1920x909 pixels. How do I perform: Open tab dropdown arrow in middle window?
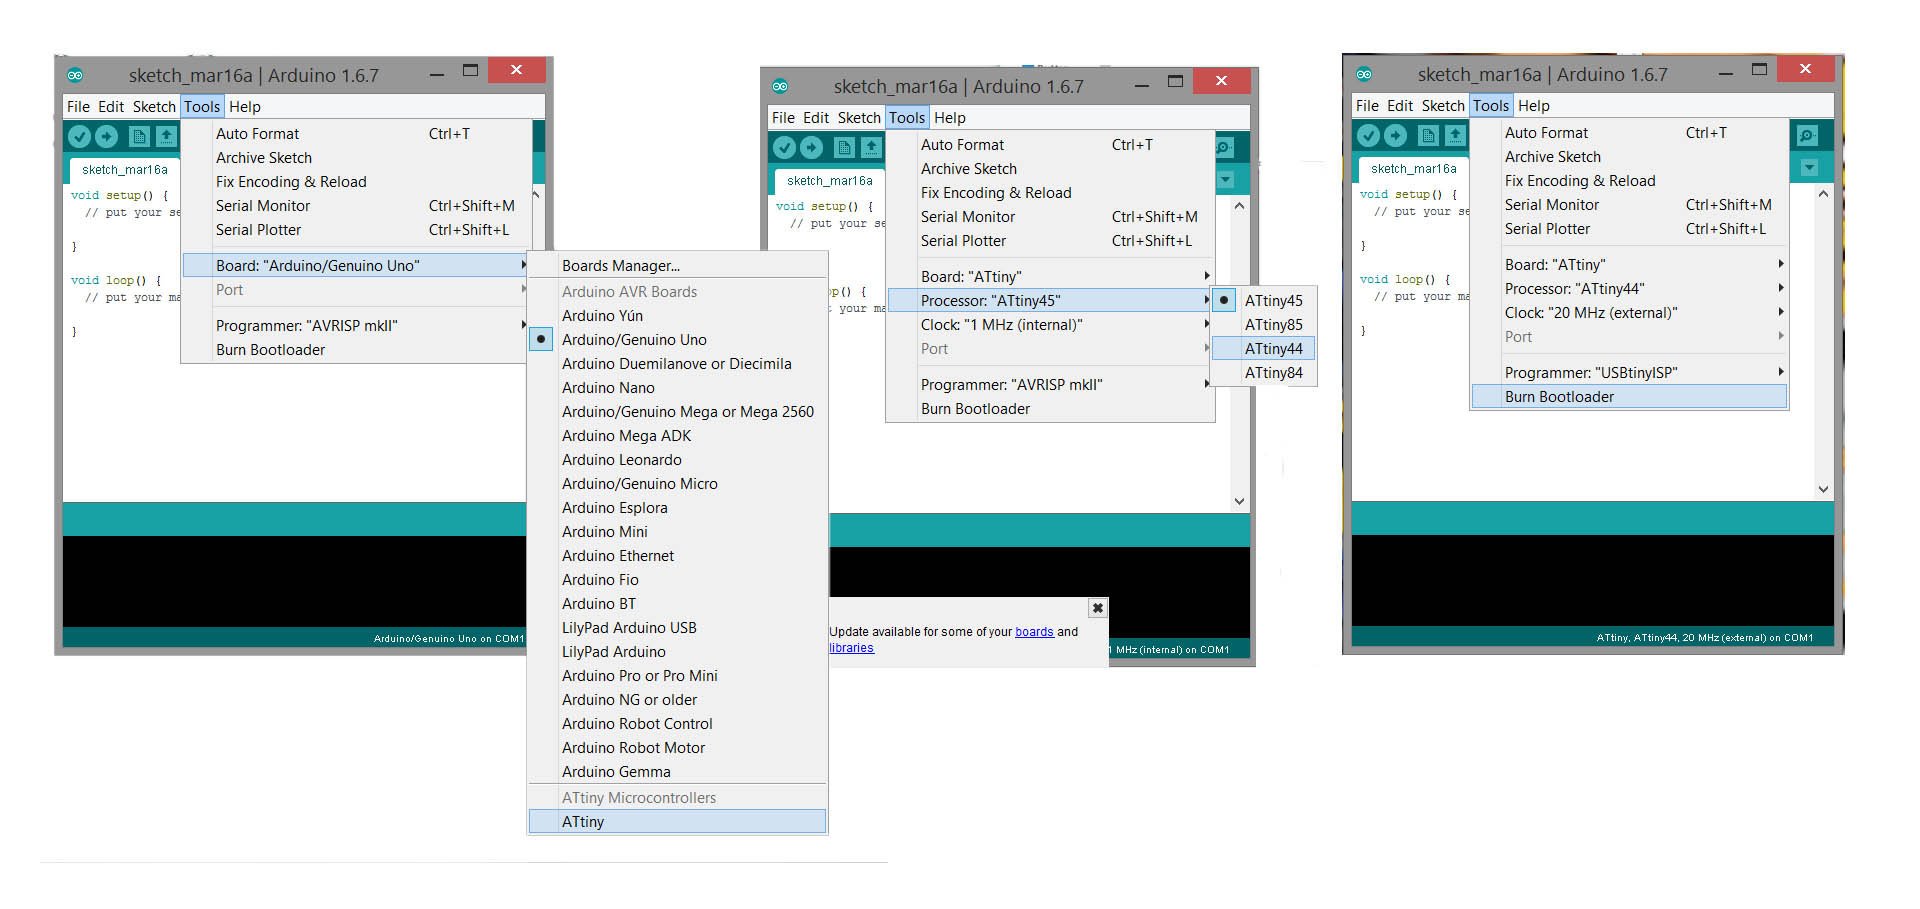click(1226, 180)
